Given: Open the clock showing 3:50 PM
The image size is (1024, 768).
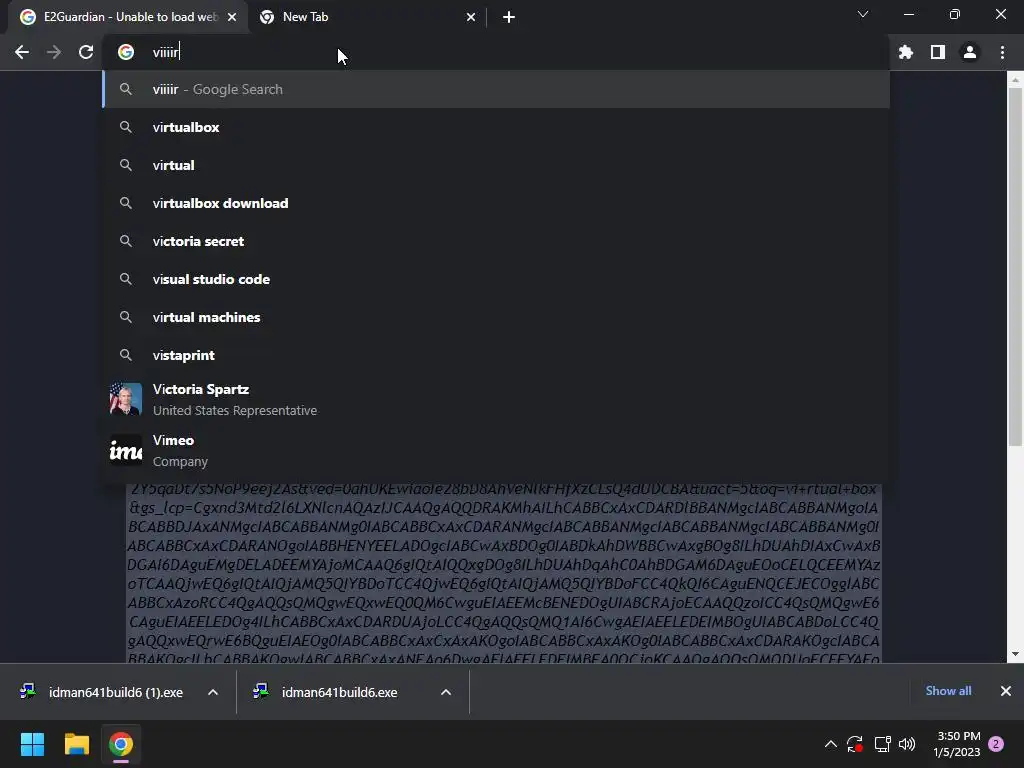Looking at the screenshot, I should click(957, 744).
